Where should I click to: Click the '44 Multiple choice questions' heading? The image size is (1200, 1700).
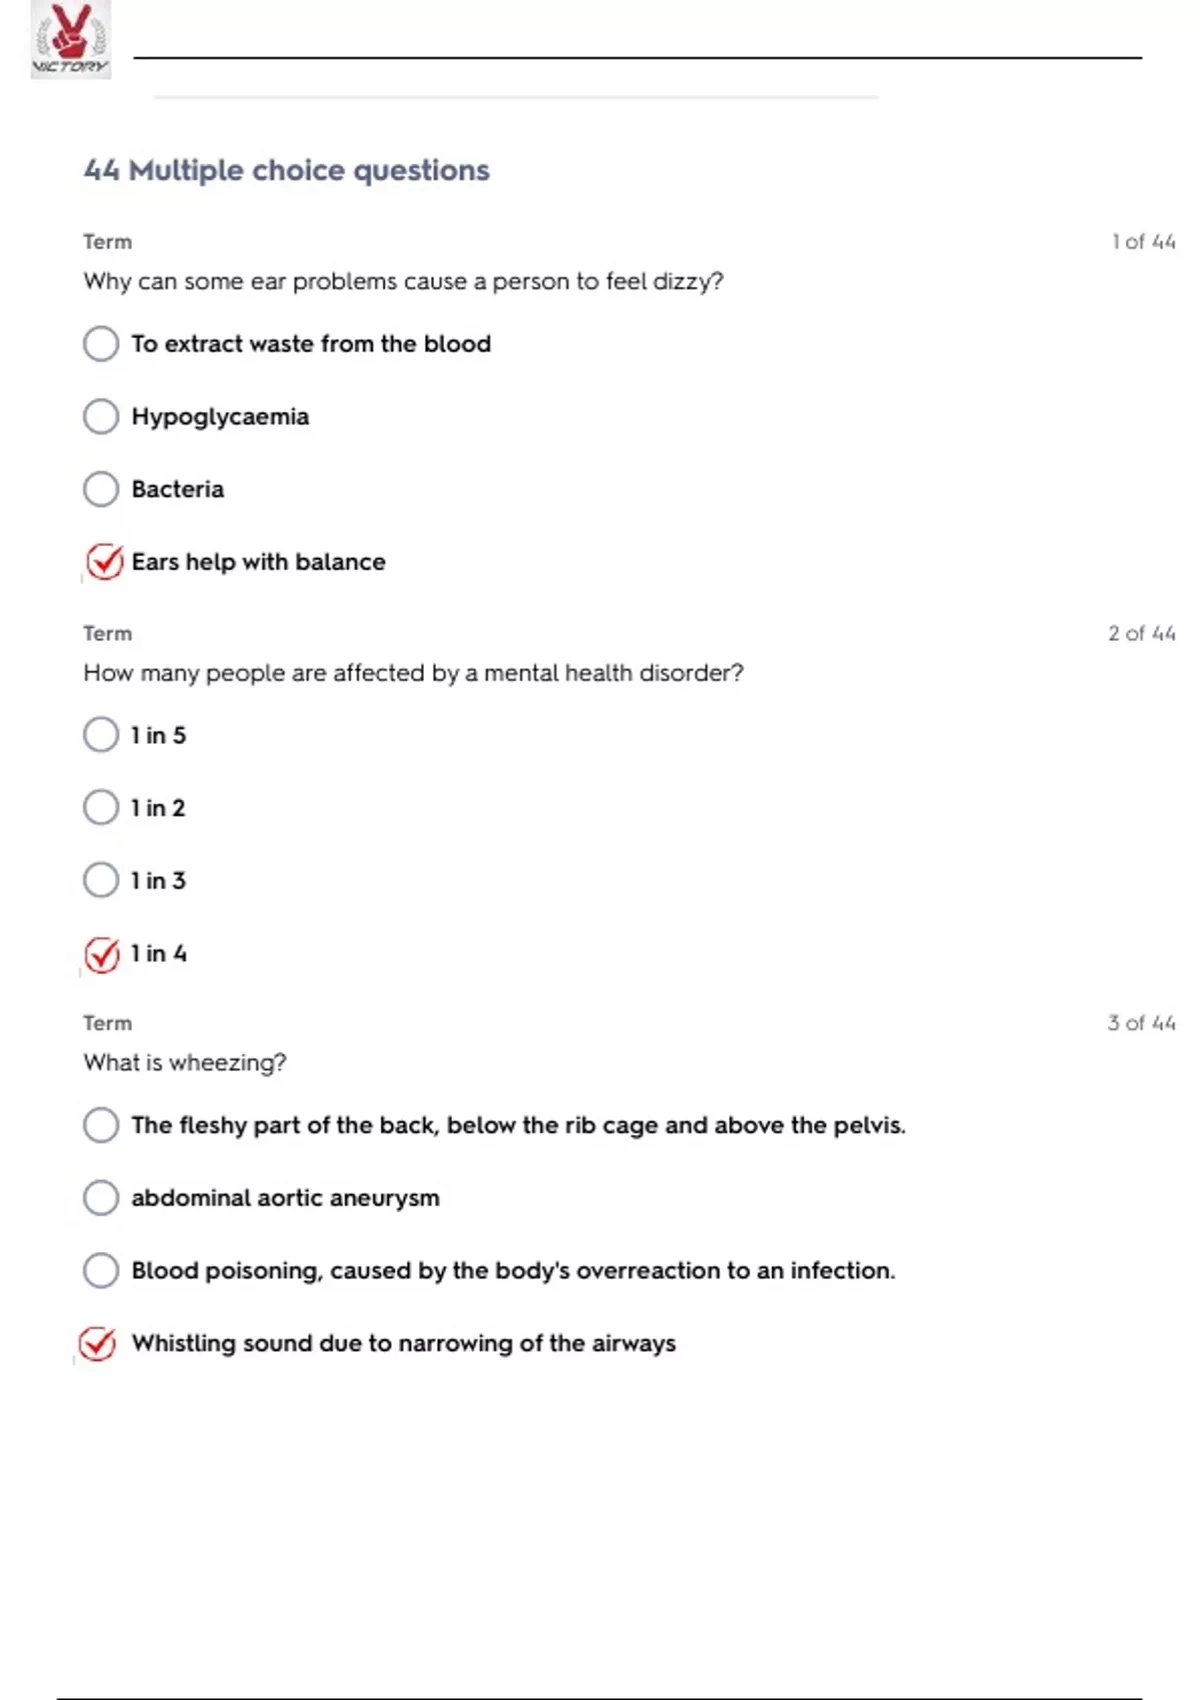click(287, 170)
